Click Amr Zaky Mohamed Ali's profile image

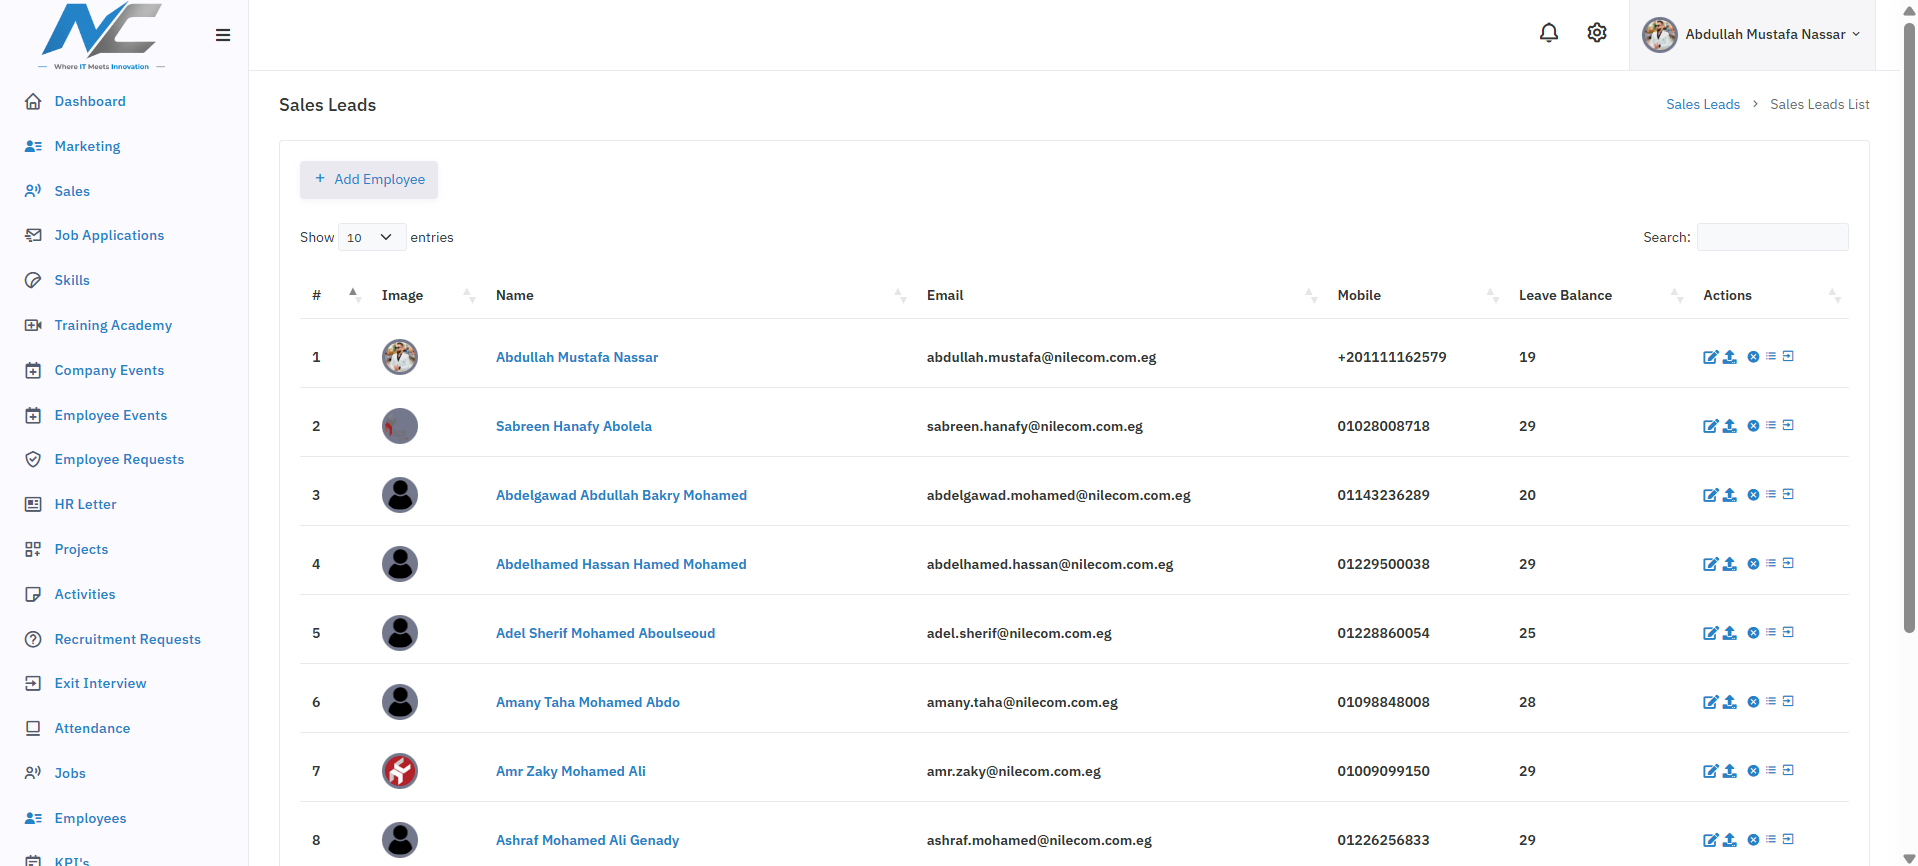(400, 771)
